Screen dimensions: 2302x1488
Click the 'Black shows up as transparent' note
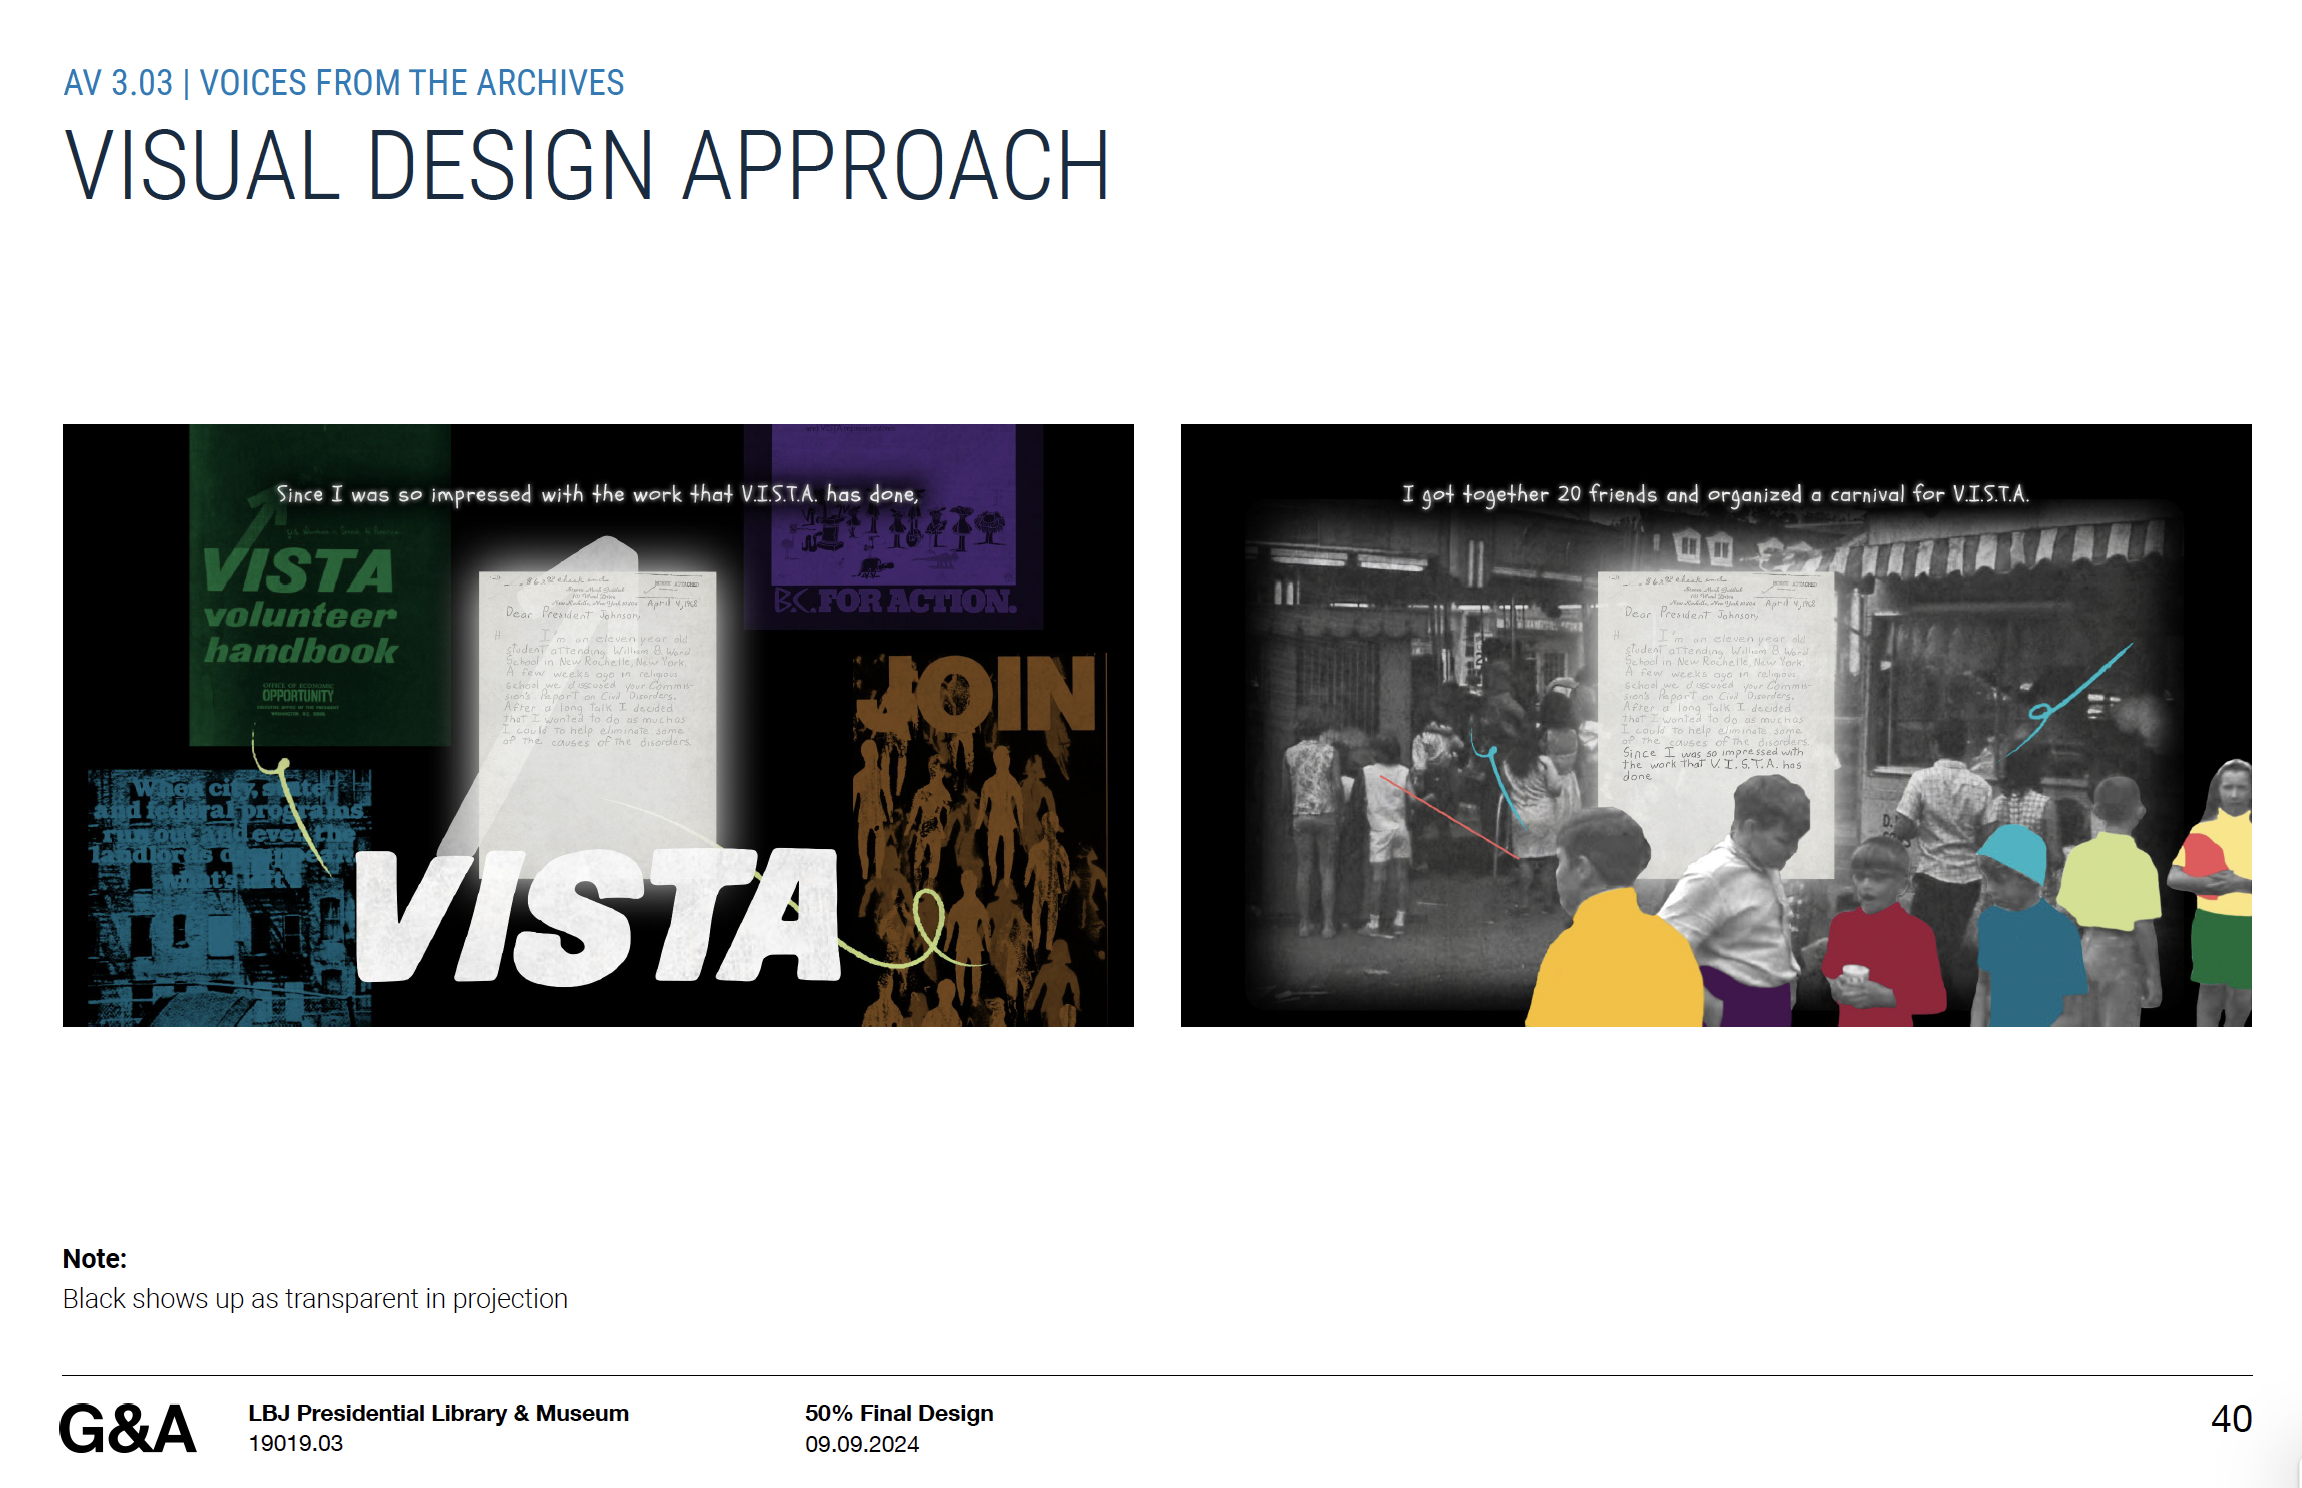315,1298
